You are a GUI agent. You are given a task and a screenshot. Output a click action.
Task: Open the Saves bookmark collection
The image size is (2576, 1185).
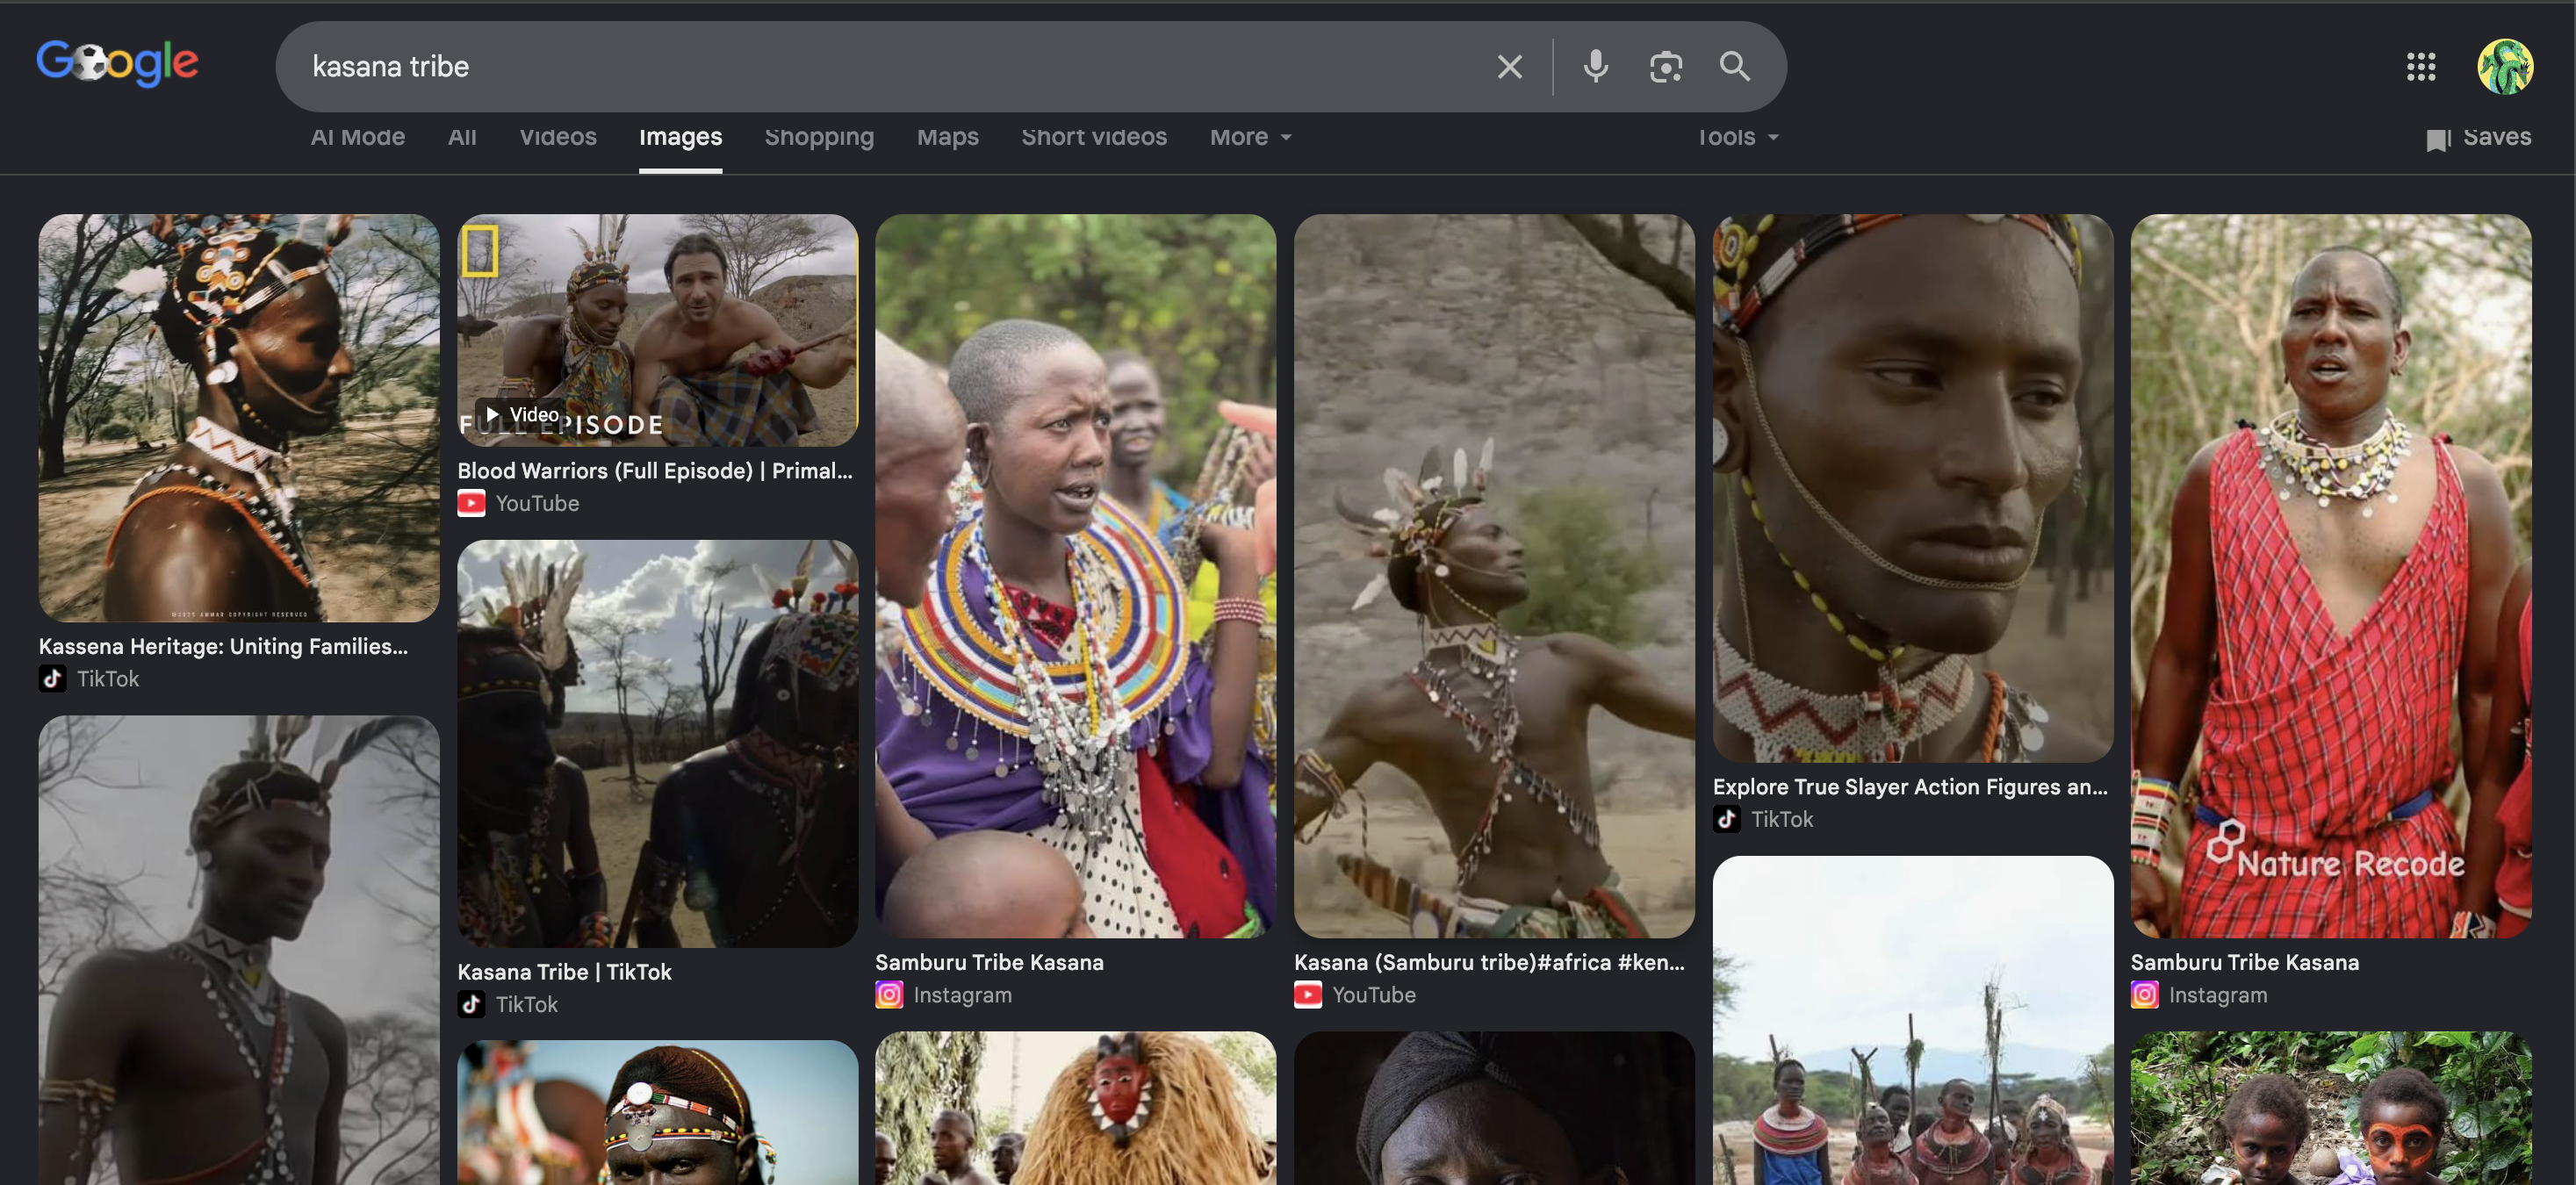2479,137
